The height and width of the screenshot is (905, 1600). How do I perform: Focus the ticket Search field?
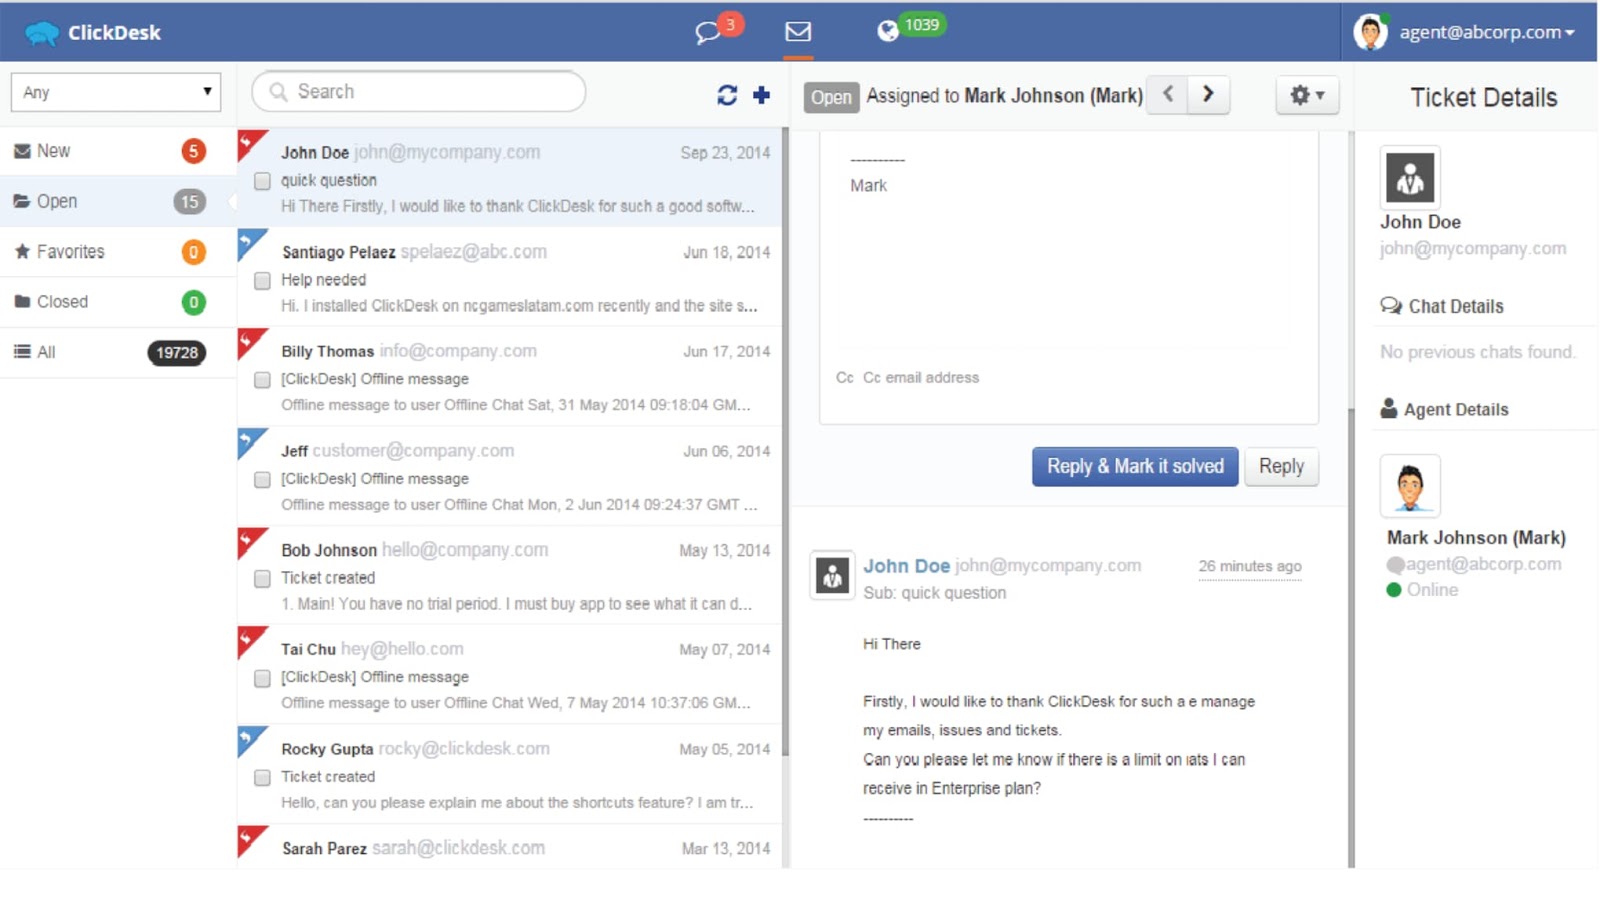tap(419, 91)
